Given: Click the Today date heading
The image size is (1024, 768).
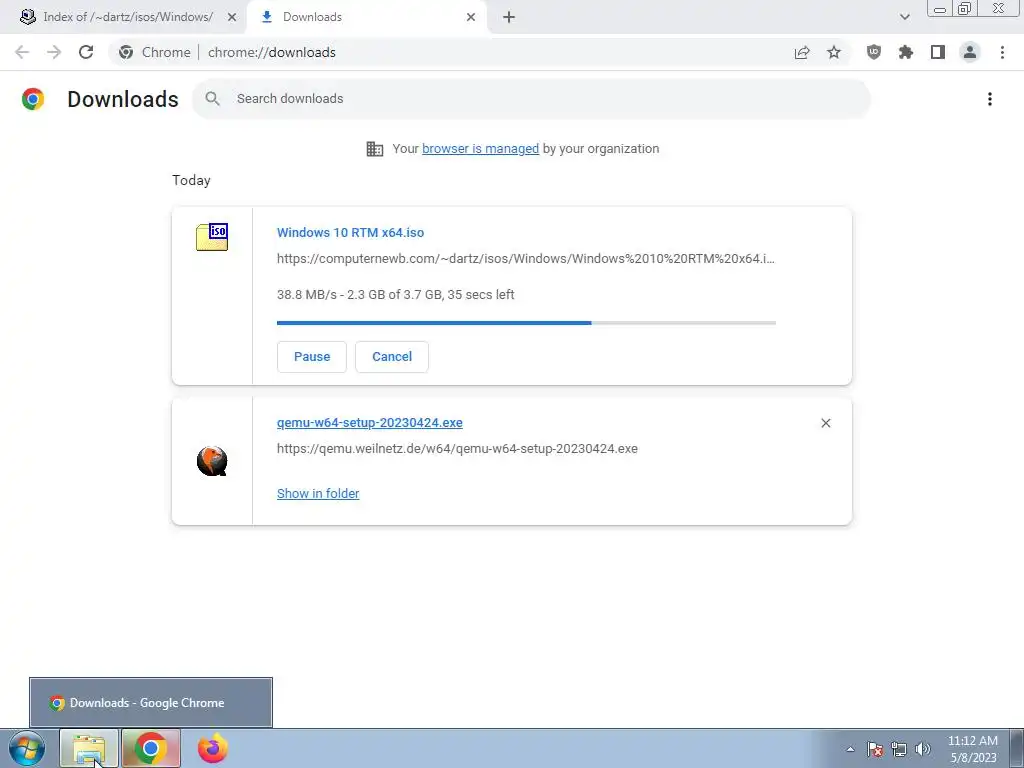Looking at the screenshot, I should 191,180.
